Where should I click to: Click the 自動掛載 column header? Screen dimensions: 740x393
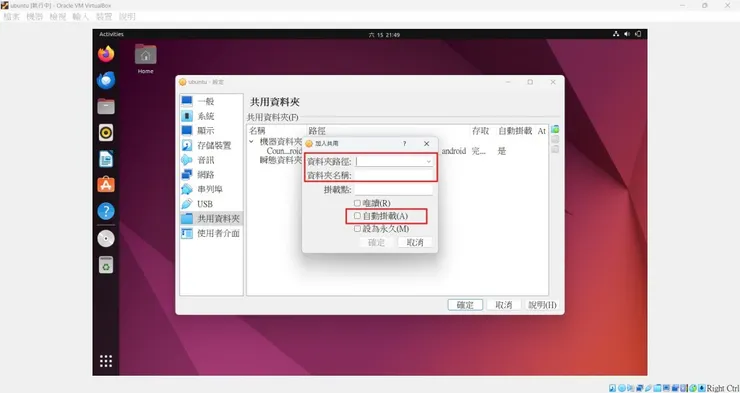point(515,131)
